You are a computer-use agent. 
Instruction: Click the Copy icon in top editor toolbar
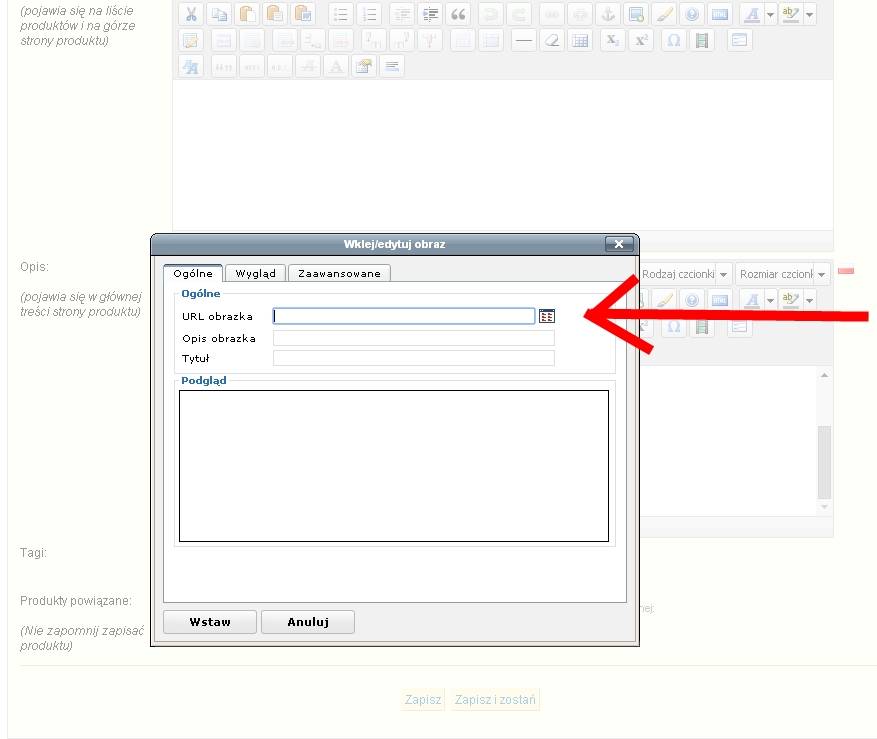219,14
